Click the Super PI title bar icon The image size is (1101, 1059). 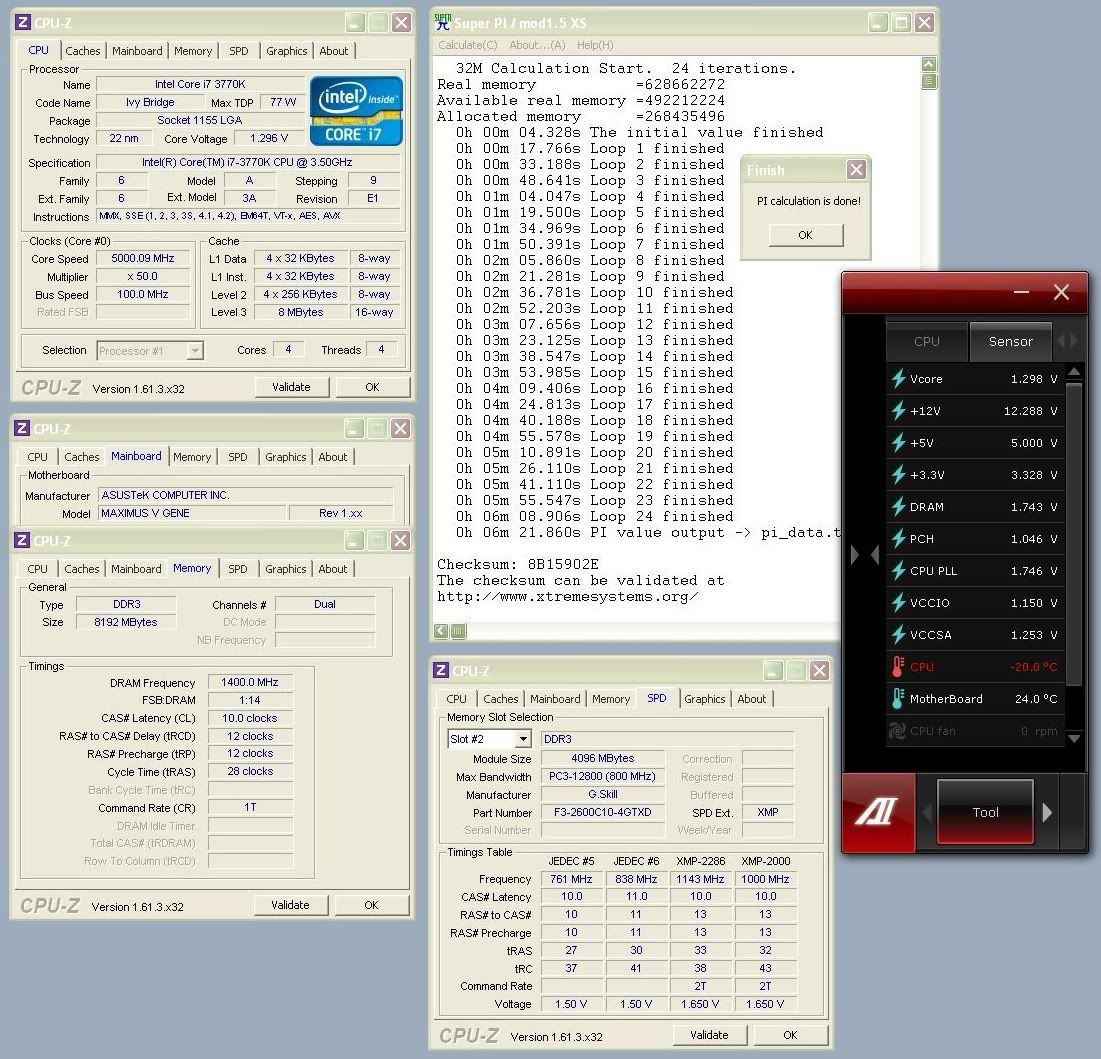pyautogui.click(x=442, y=22)
